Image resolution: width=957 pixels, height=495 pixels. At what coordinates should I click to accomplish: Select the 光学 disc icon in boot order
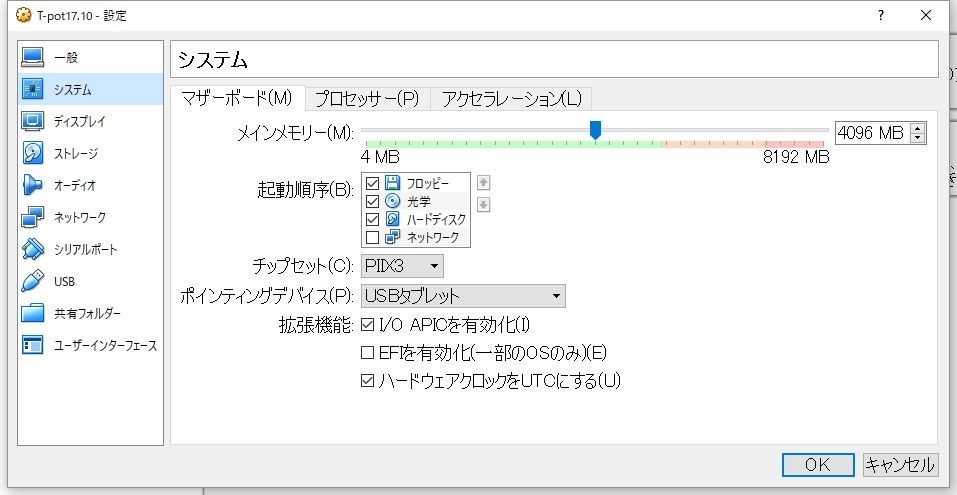392,201
